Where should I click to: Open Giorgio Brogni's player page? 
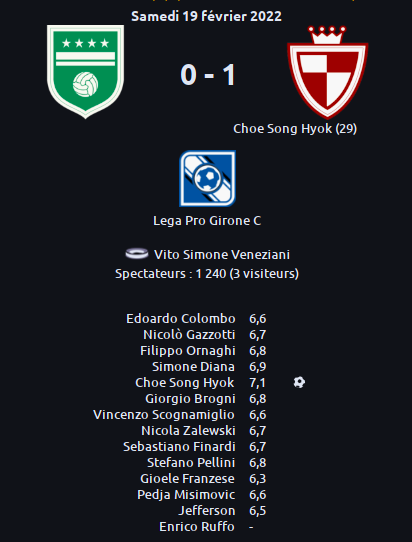190,399
